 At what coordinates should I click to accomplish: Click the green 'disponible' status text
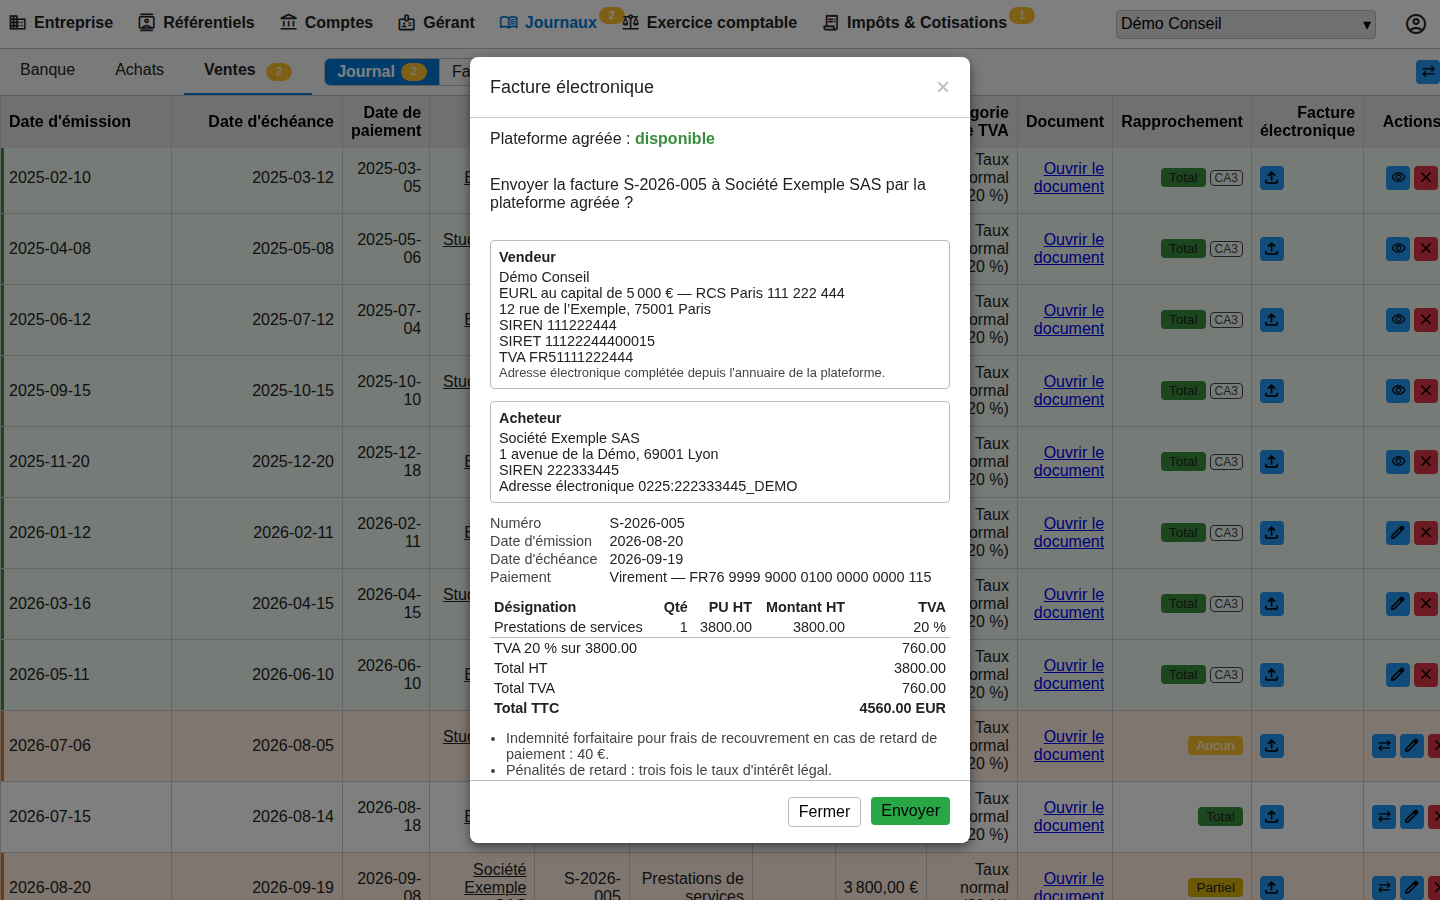pyautogui.click(x=675, y=139)
